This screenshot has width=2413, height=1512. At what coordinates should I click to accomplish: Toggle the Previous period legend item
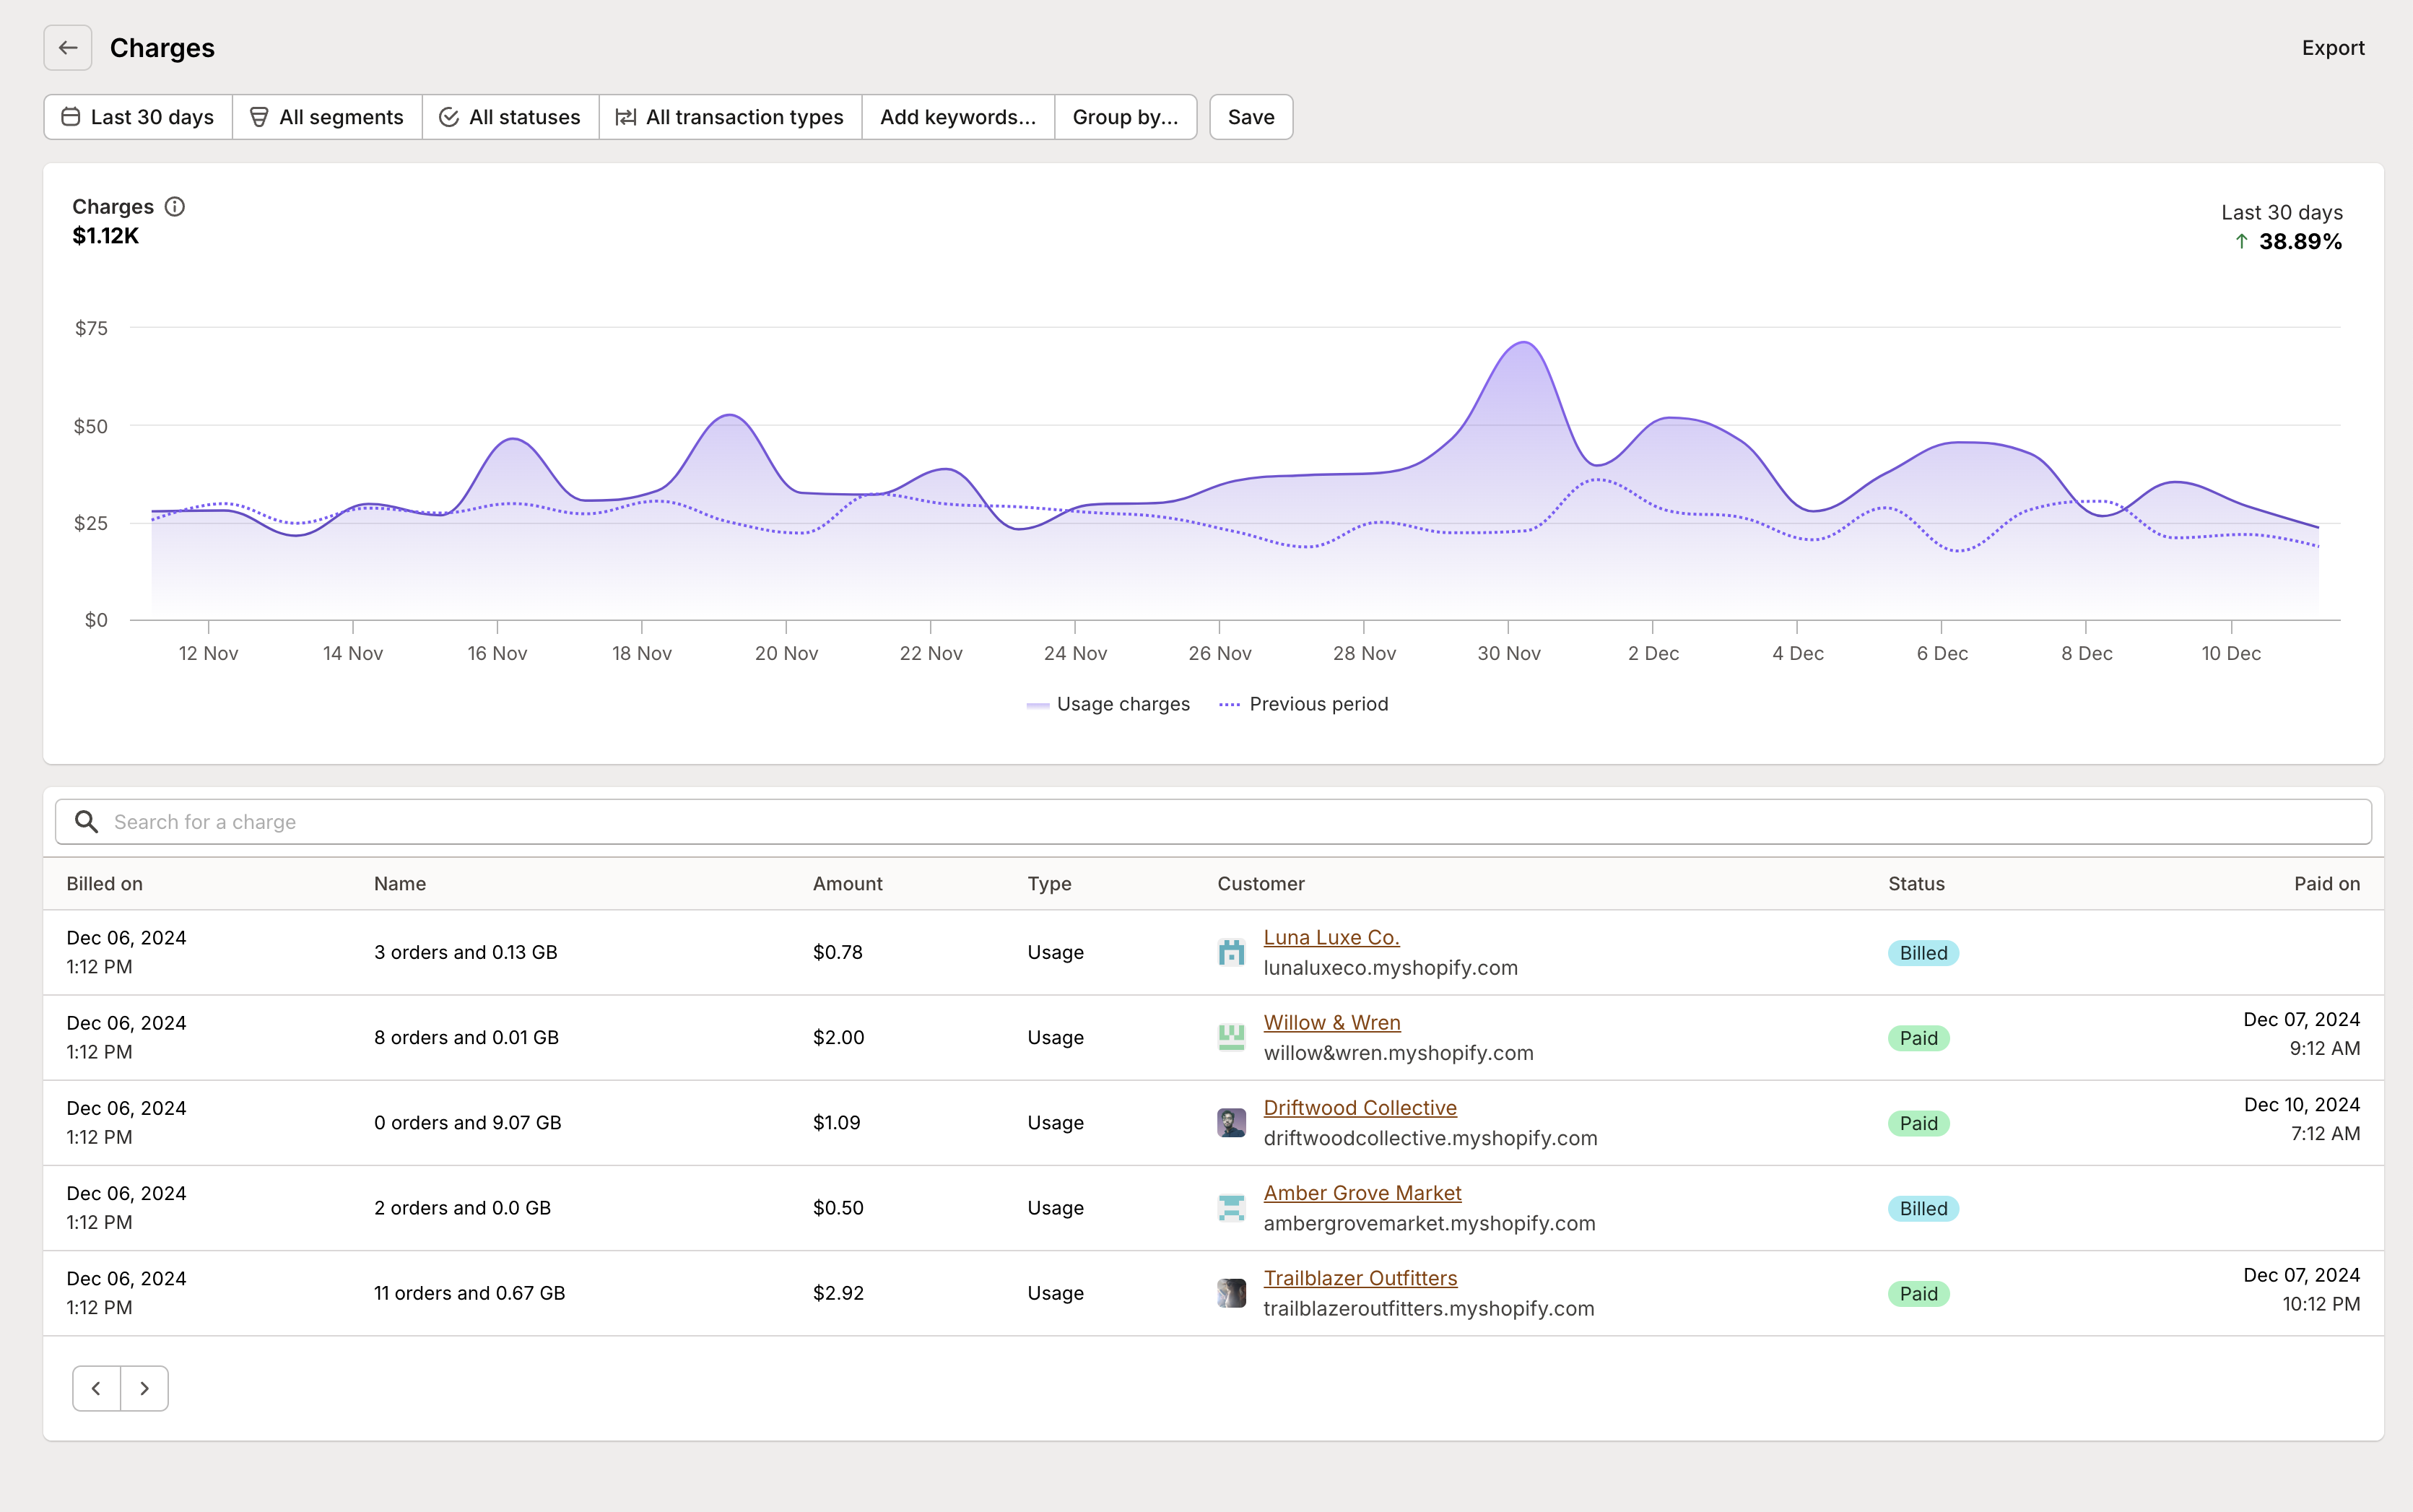coord(1304,704)
